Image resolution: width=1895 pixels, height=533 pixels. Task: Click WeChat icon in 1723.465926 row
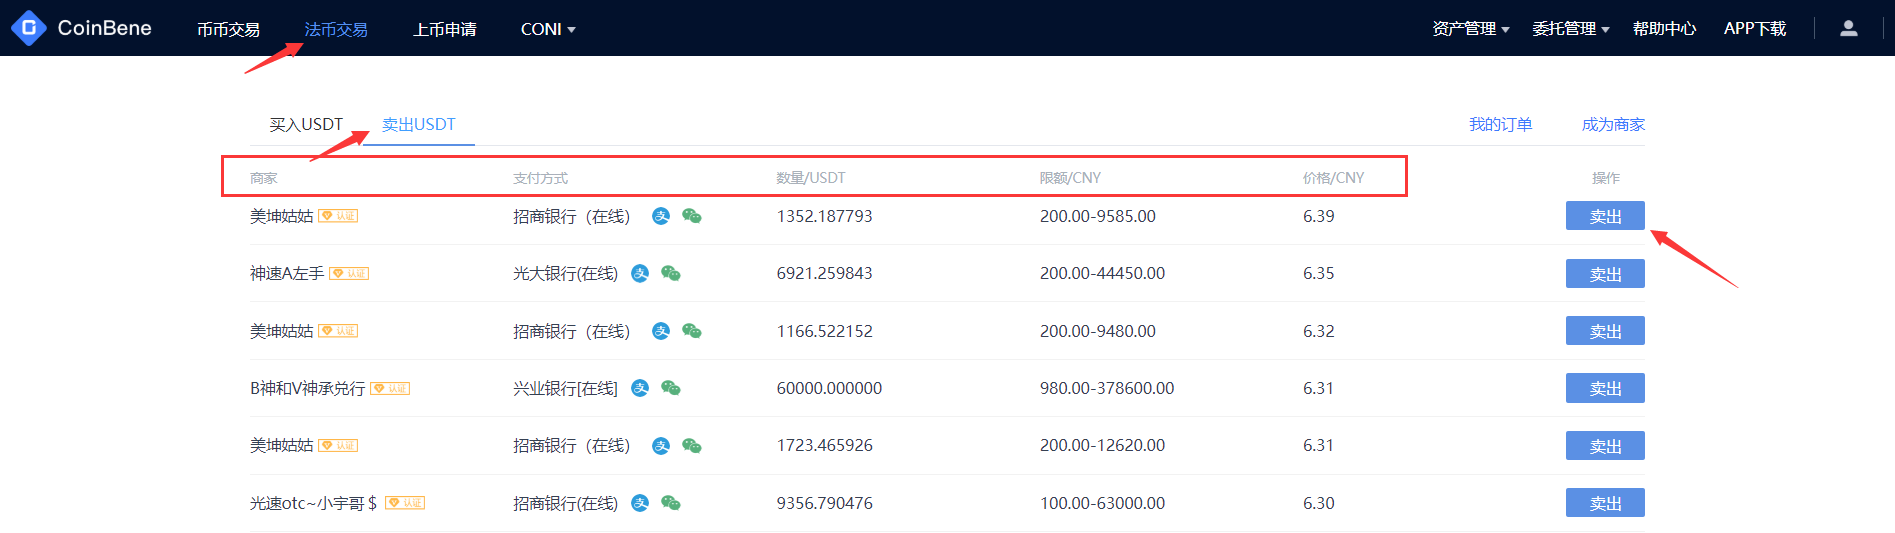[692, 446]
